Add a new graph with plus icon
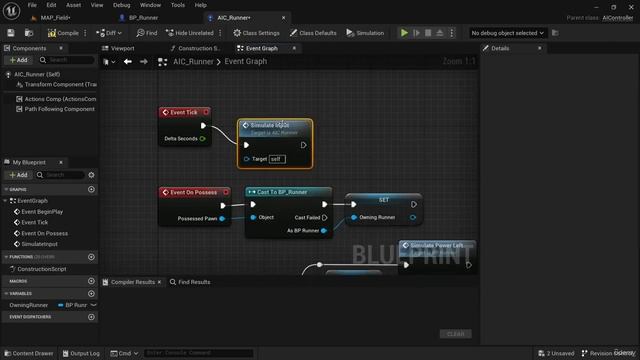The image size is (640, 360). (x=91, y=189)
